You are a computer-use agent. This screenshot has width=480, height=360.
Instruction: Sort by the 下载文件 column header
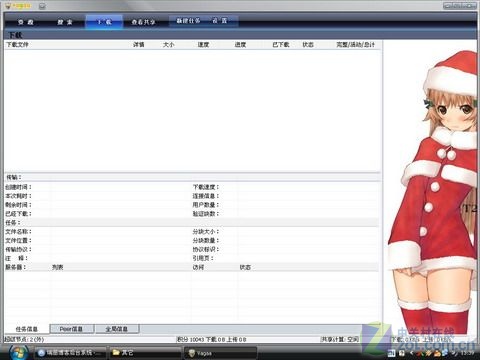click(x=17, y=45)
